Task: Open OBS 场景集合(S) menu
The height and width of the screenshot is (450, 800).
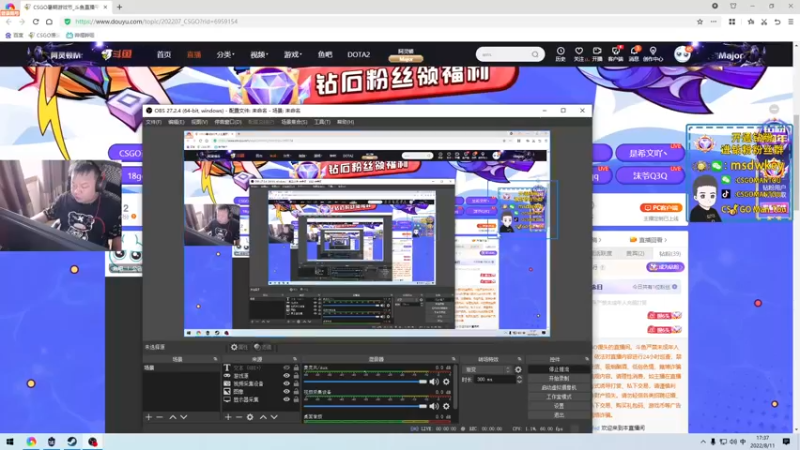Action: pyautogui.click(x=294, y=122)
